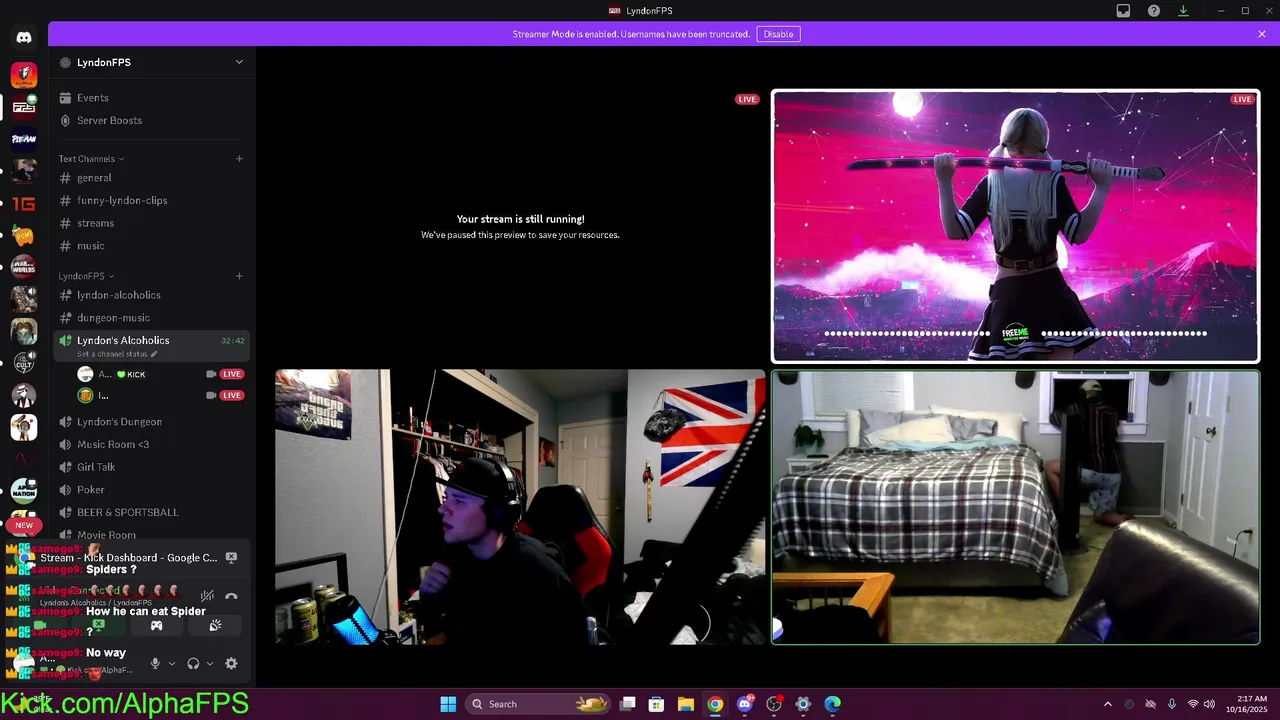
Task: Toggle screen share button
Action: (98, 626)
